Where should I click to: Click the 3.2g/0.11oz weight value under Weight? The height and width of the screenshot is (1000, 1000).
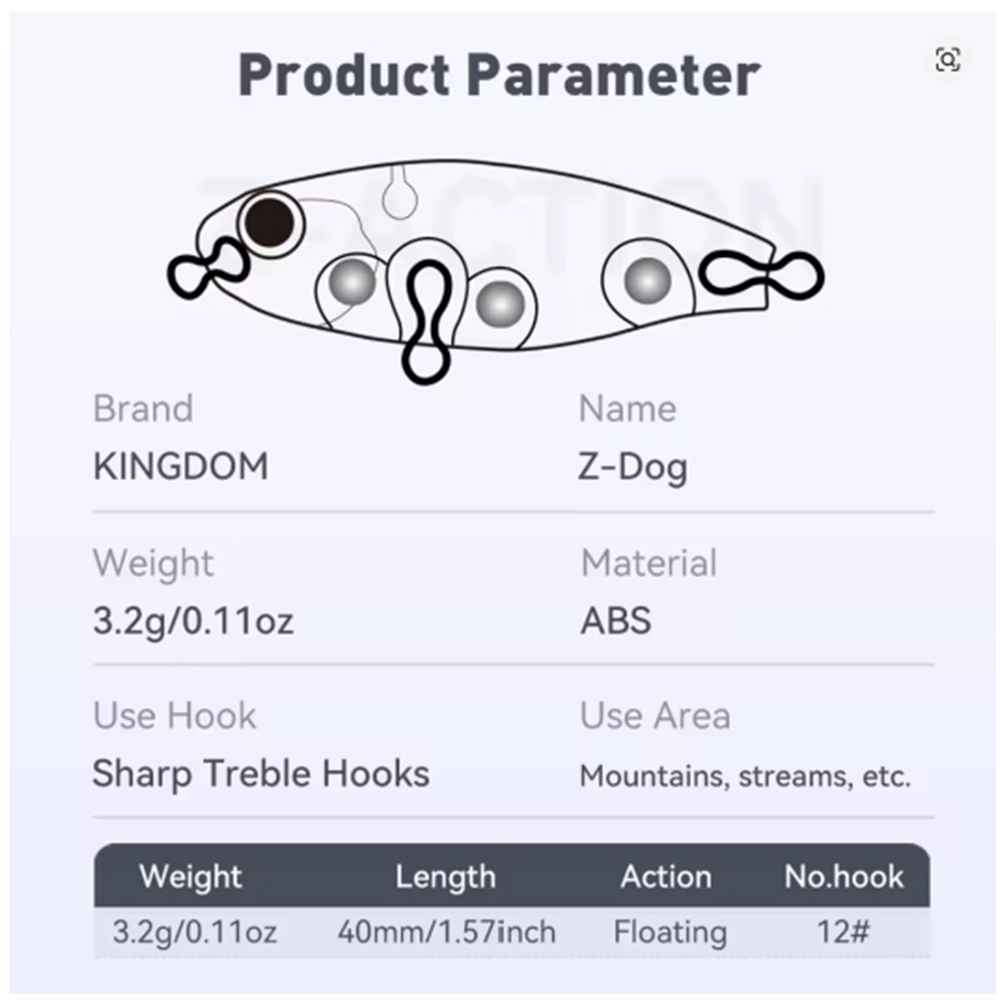193,621
